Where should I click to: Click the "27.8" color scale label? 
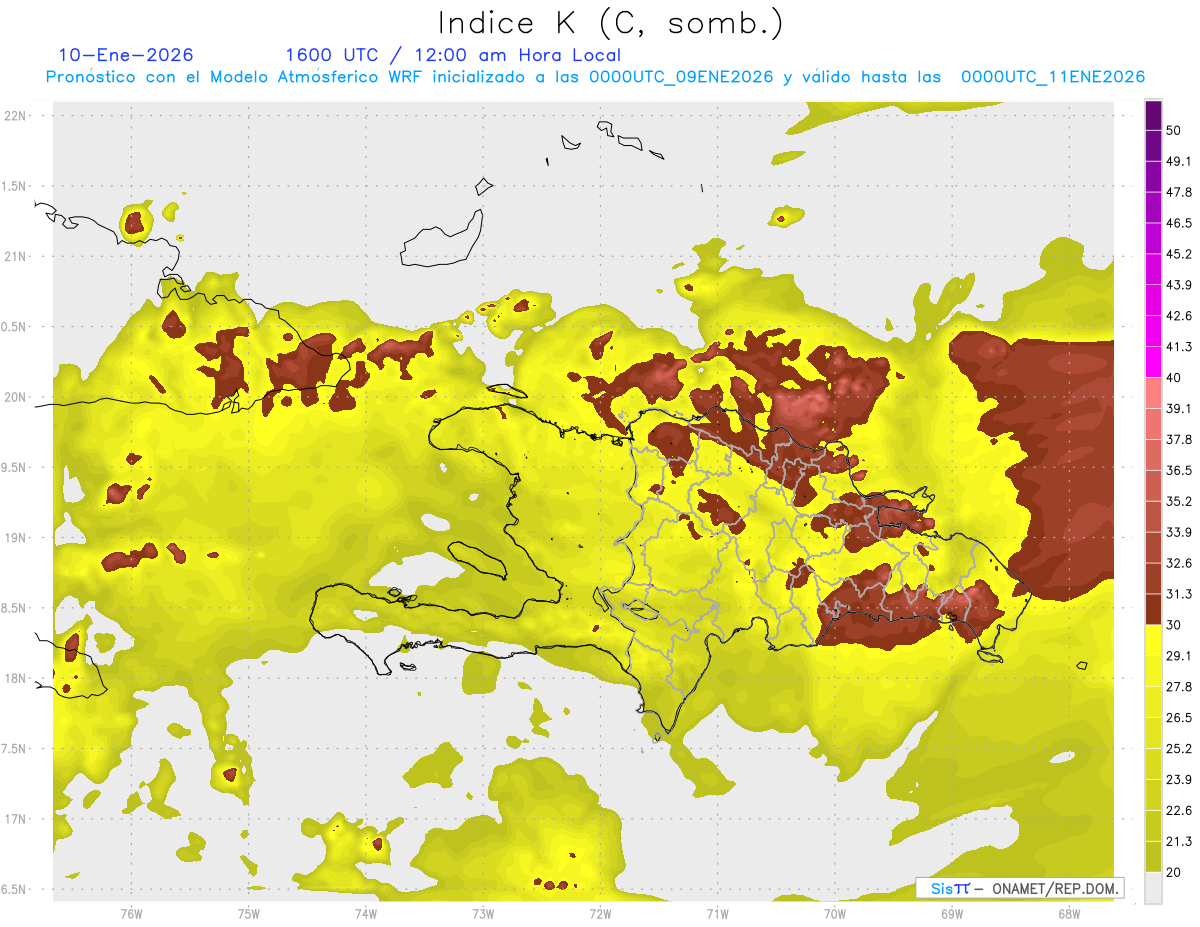point(1179,686)
